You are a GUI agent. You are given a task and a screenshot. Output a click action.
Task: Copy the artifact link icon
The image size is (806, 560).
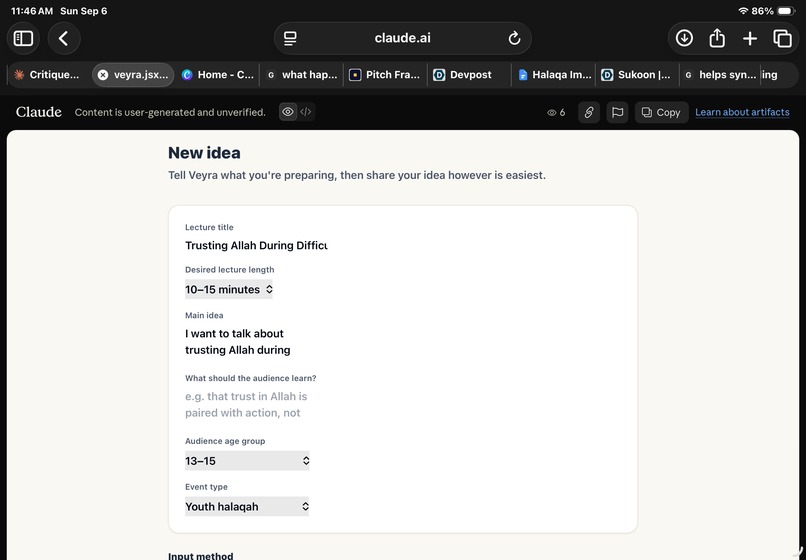589,112
